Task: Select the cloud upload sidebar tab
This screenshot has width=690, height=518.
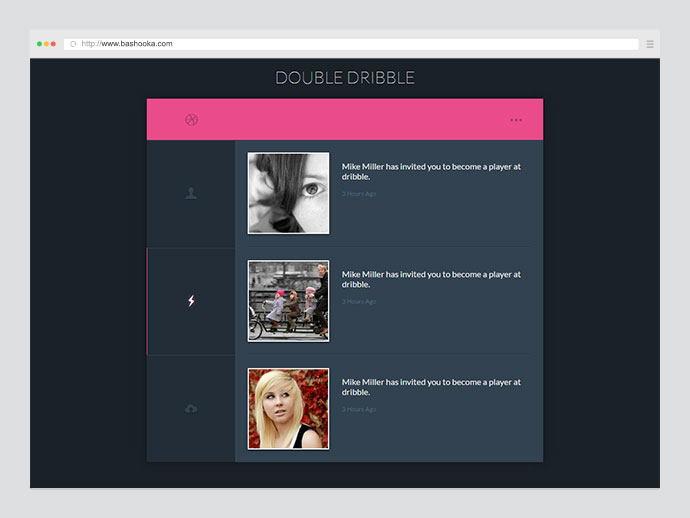Action: [x=191, y=409]
